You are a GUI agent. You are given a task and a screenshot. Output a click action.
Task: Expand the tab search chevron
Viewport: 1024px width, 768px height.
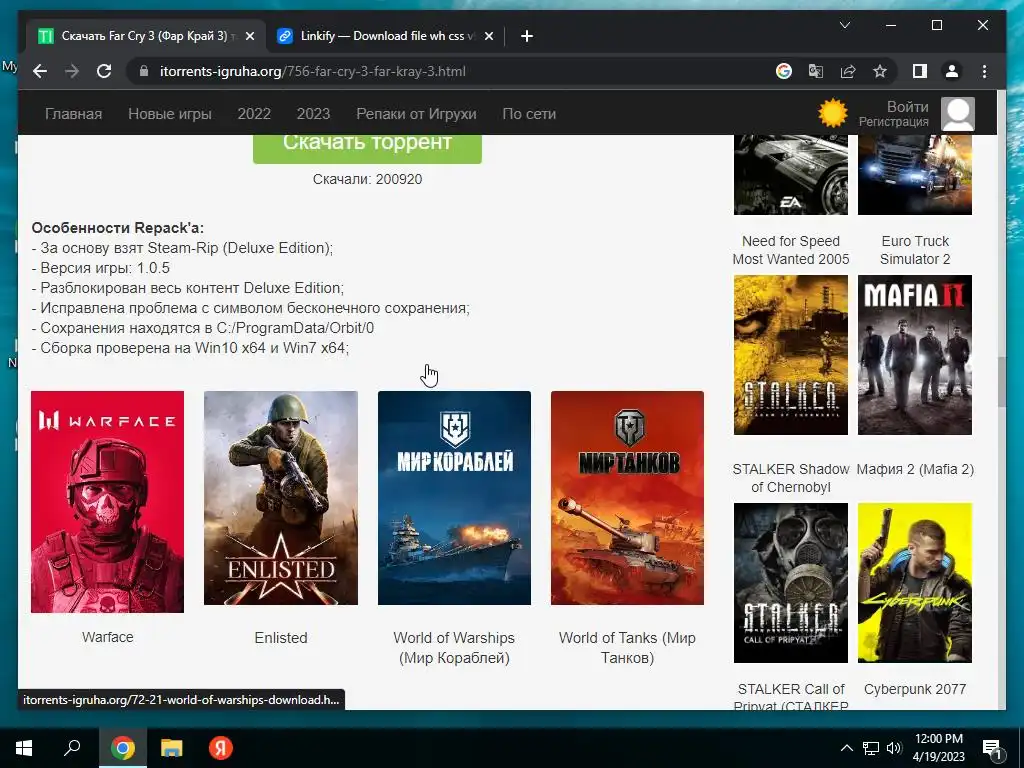click(844, 25)
